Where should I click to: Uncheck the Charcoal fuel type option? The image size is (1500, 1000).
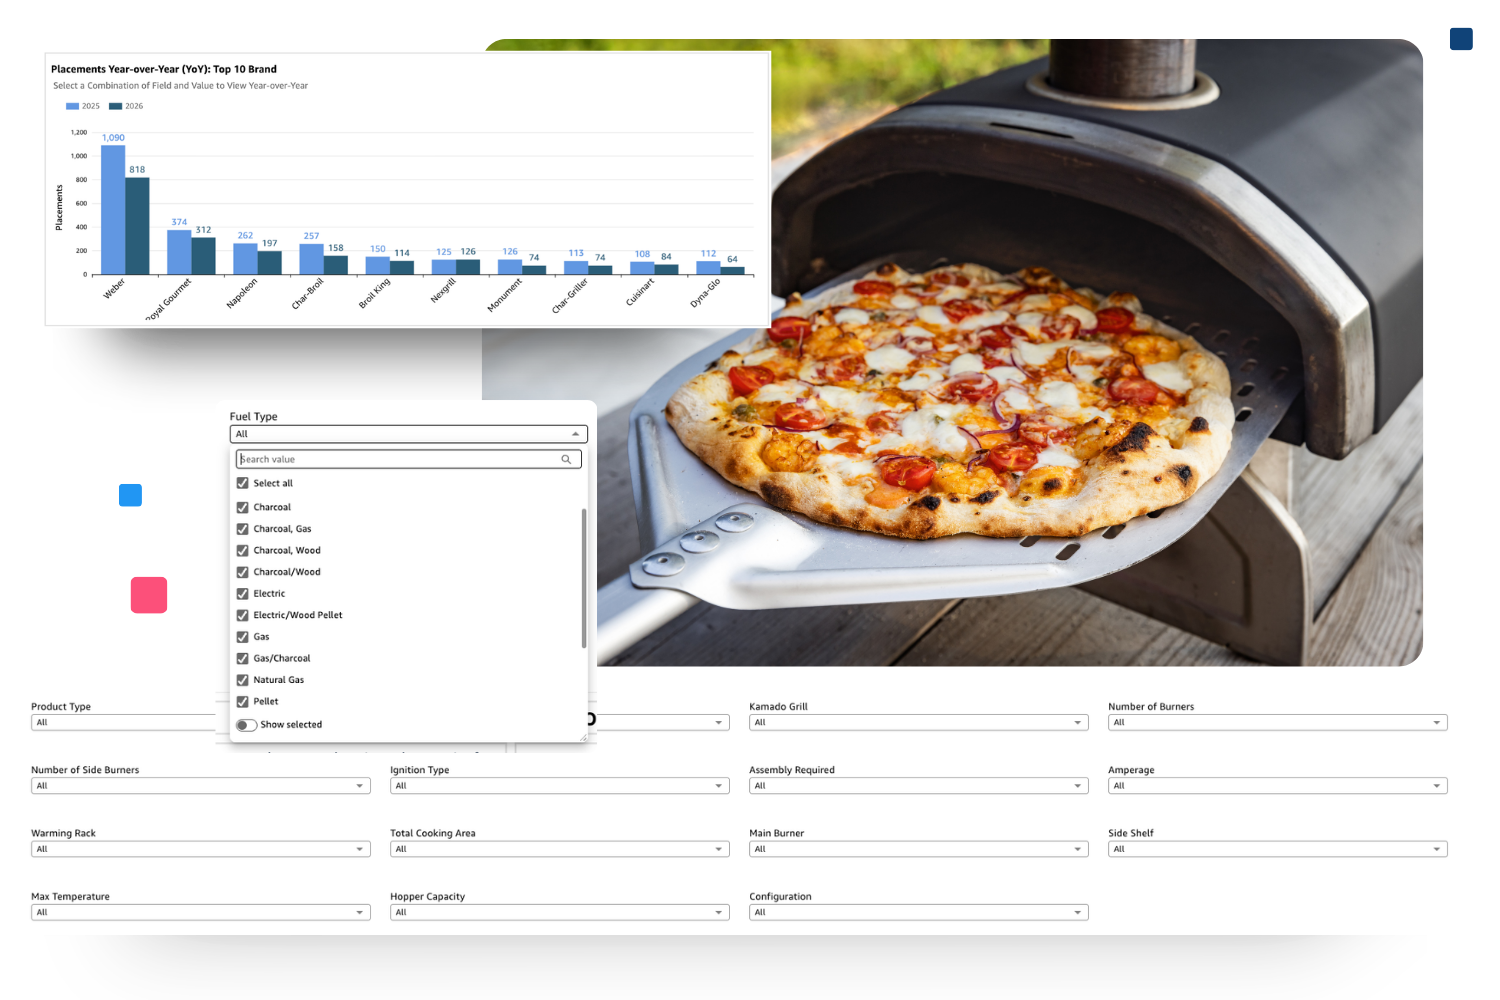243,507
